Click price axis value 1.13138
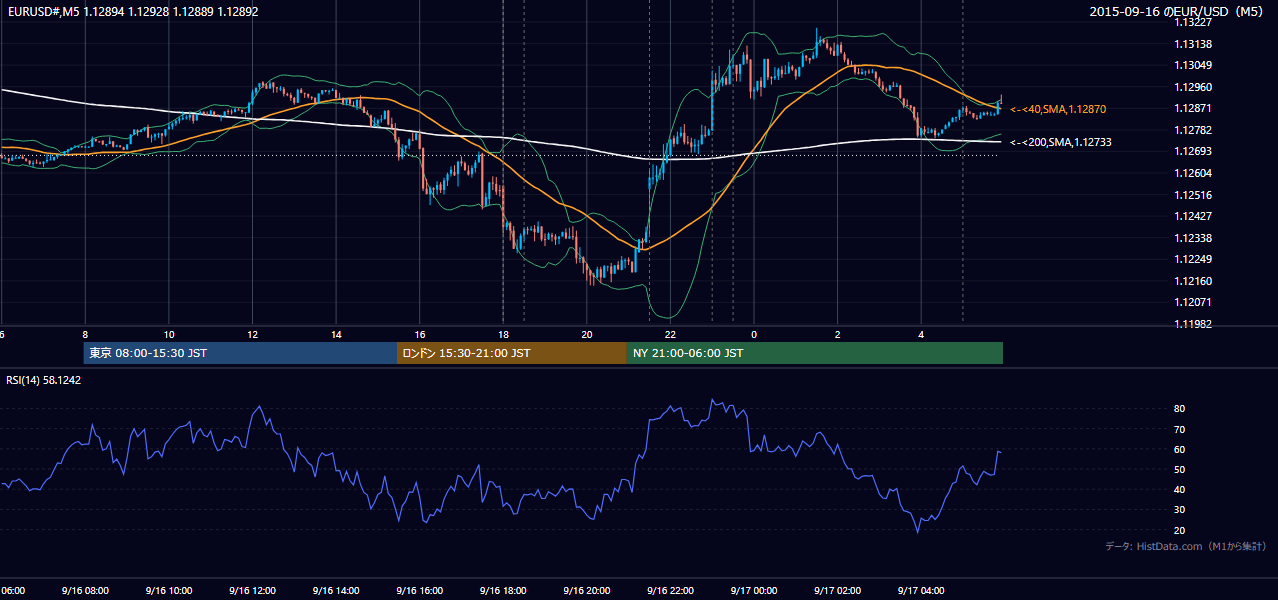Viewport: 1278px width, 600px height. [1193, 44]
